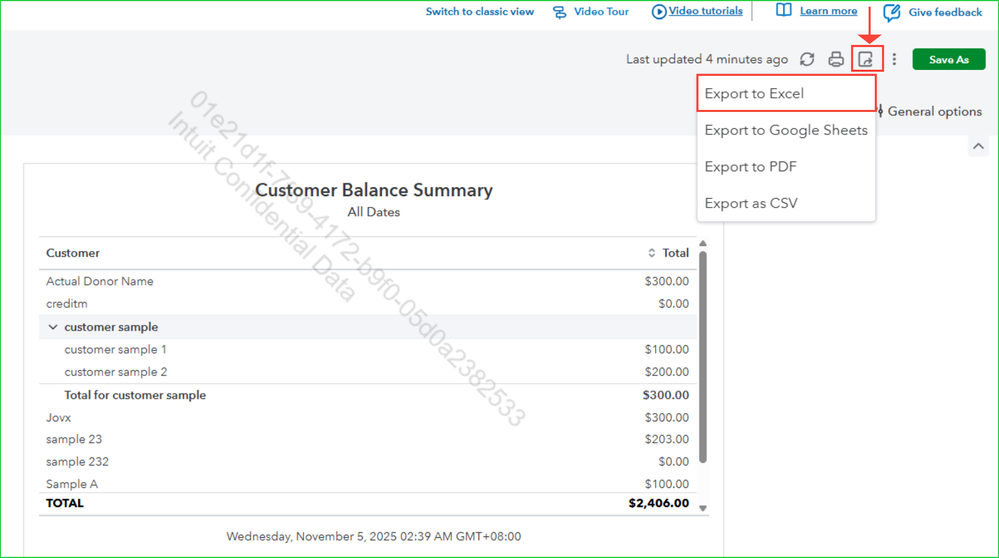Click the All Dates subtitle
Screen dimensions: 999x558
point(374,212)
